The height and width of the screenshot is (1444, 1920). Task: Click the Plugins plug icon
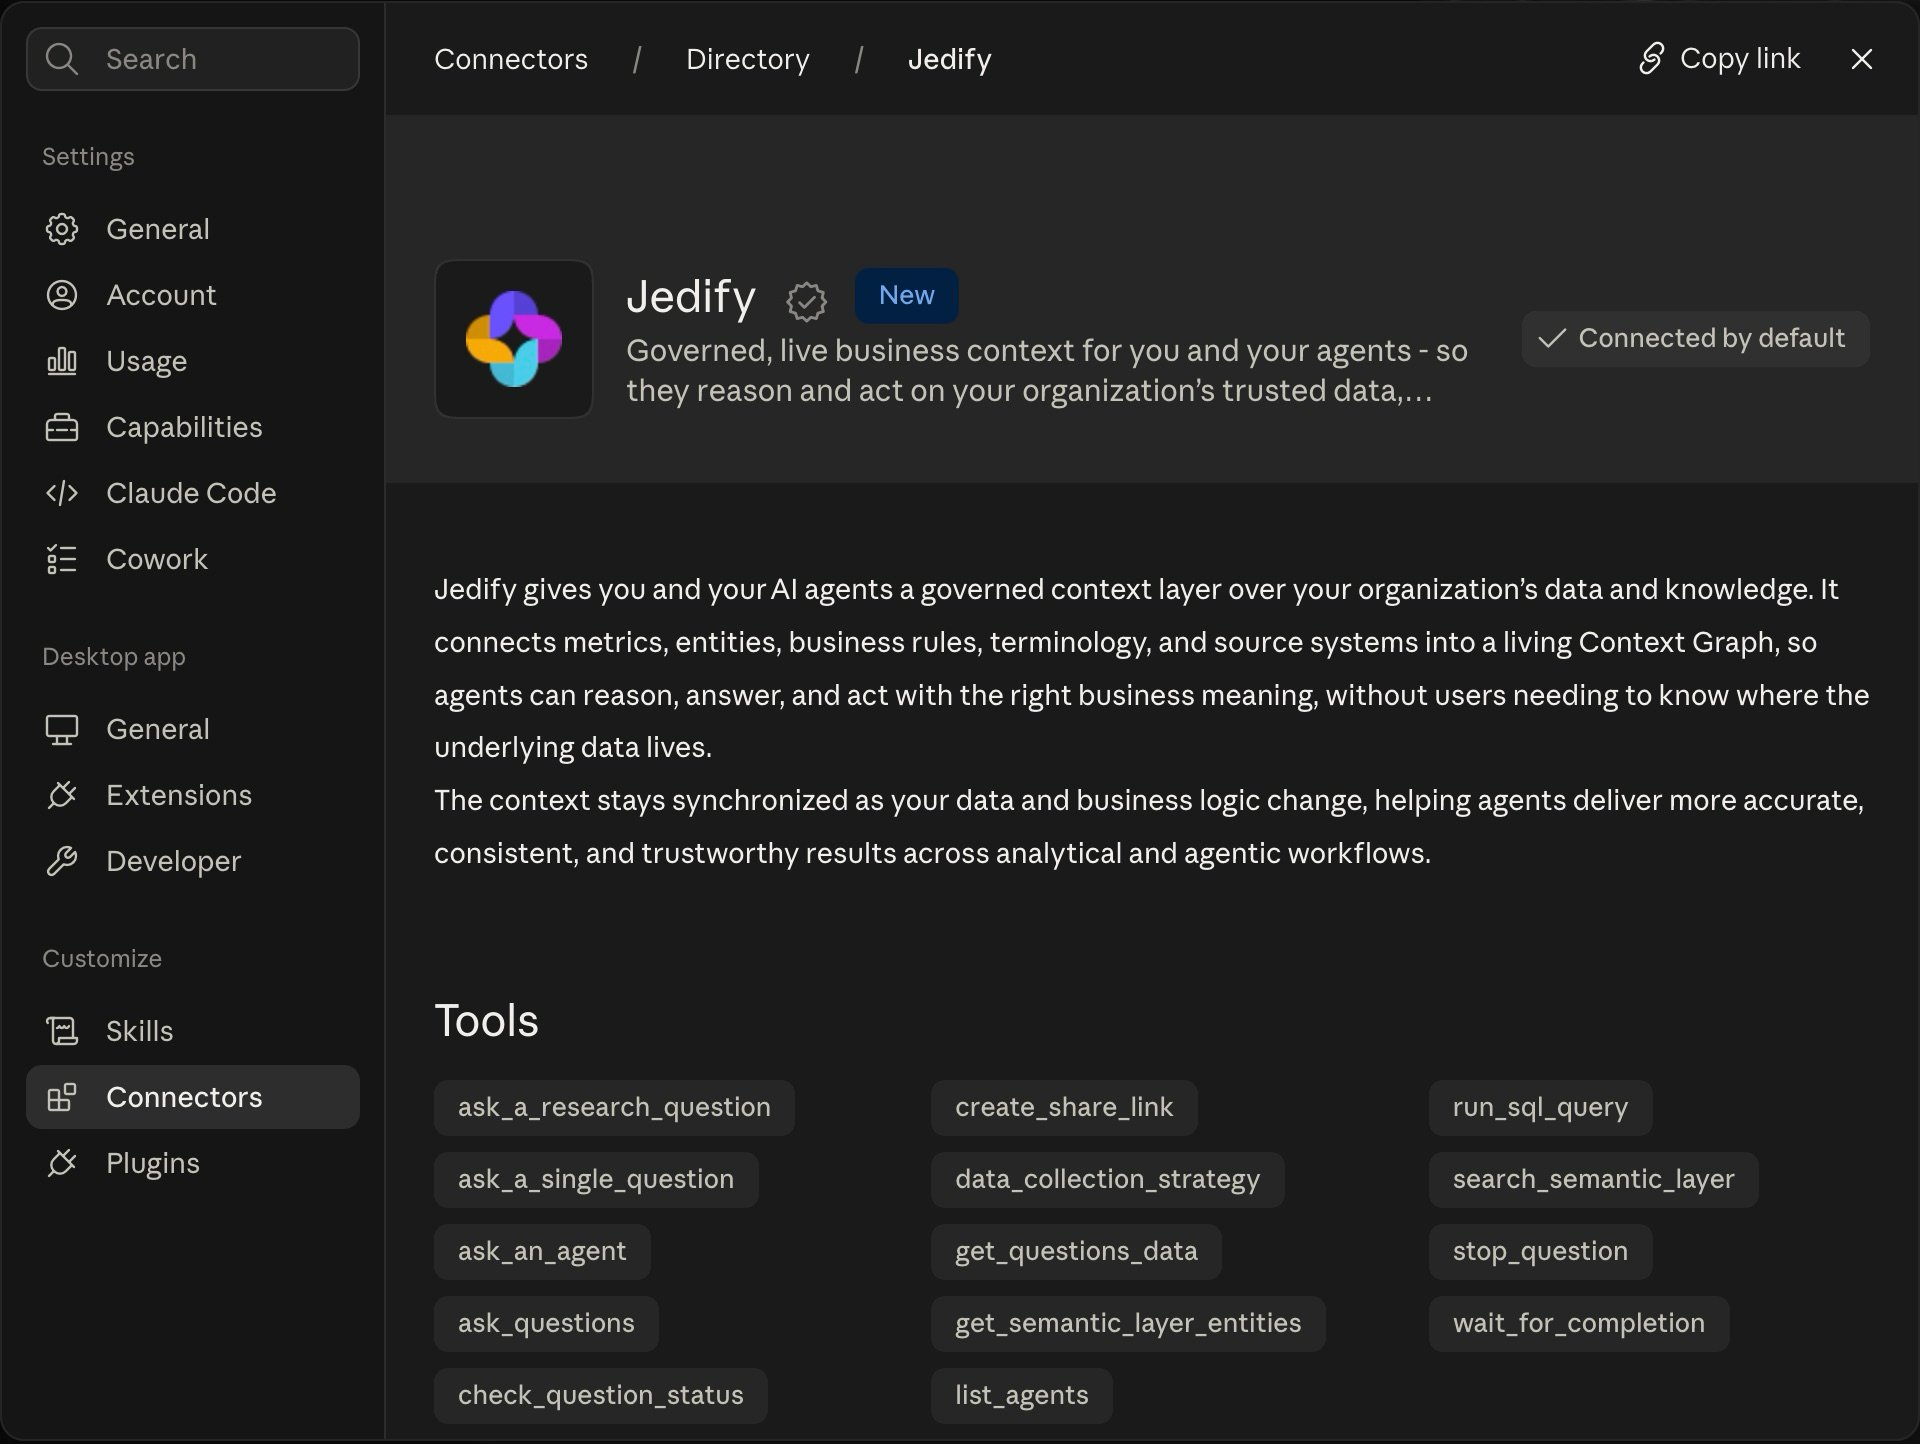pyautogui.click(x=62, y=1163)
